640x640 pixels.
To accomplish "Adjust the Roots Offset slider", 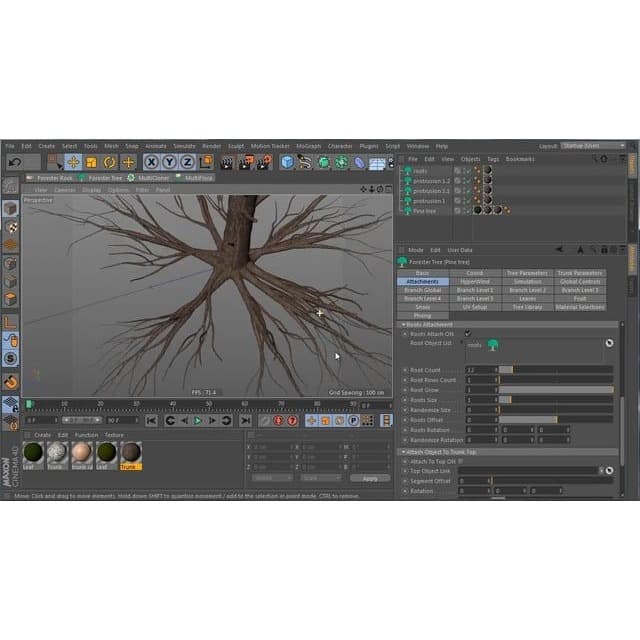I will 556,420.
